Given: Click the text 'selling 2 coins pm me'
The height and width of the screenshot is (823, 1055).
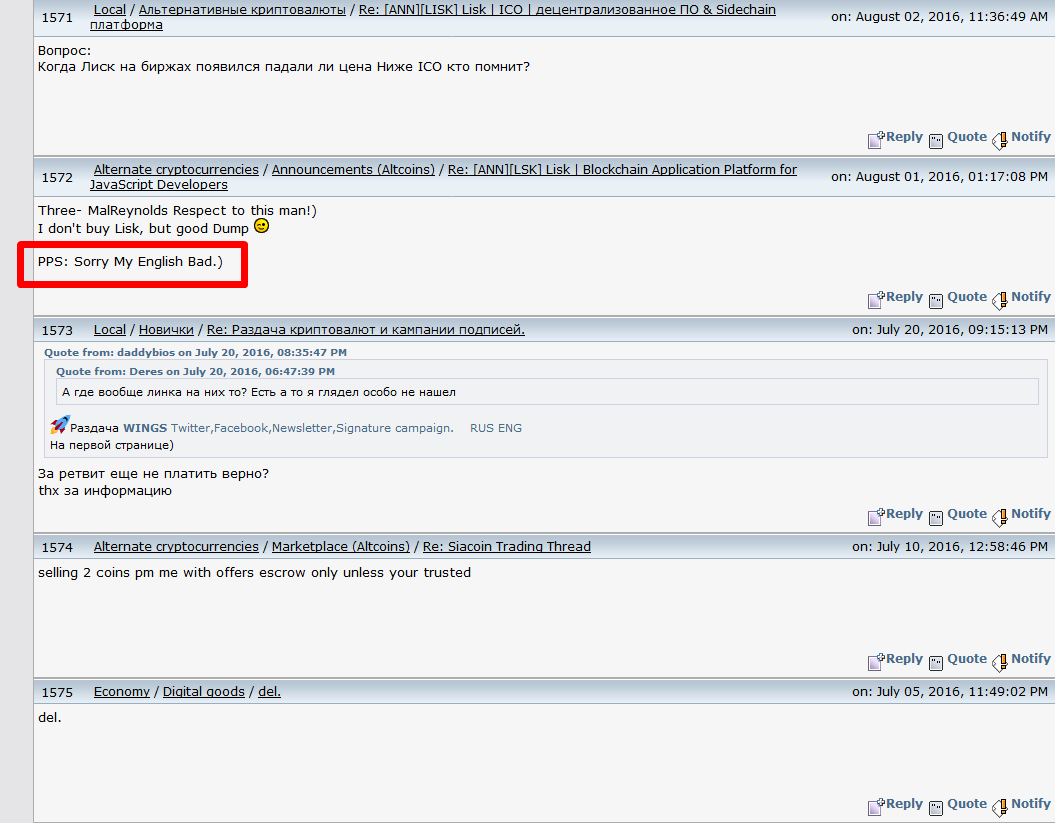Looking at the screenshot, I should point(108,573).
